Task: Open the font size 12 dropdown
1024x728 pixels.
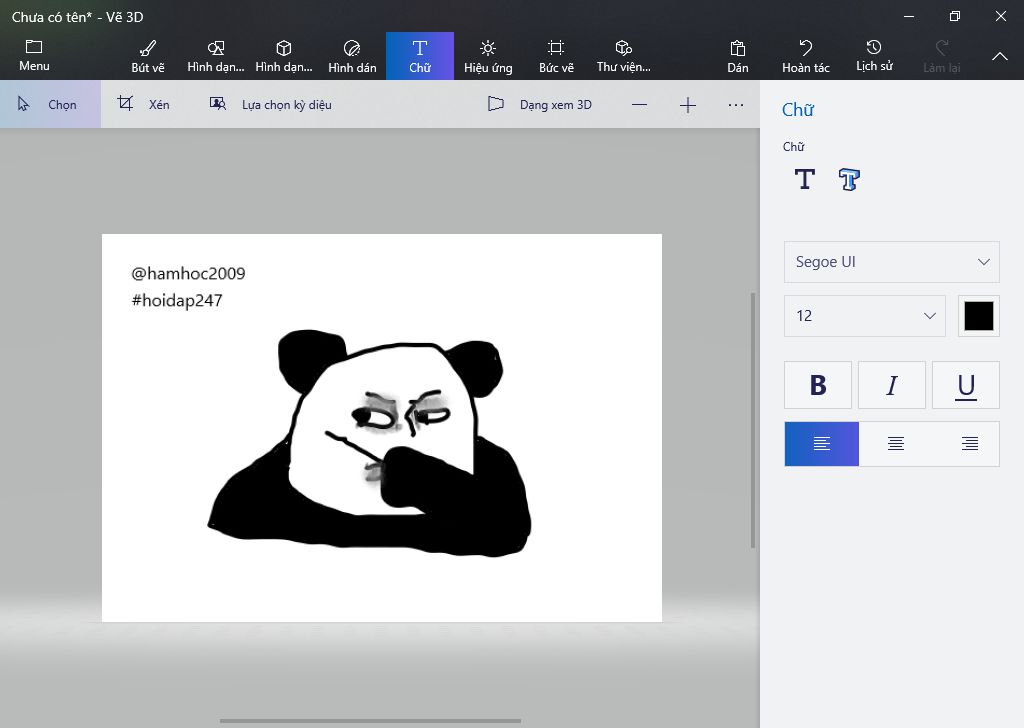Action: click(865, 316)
